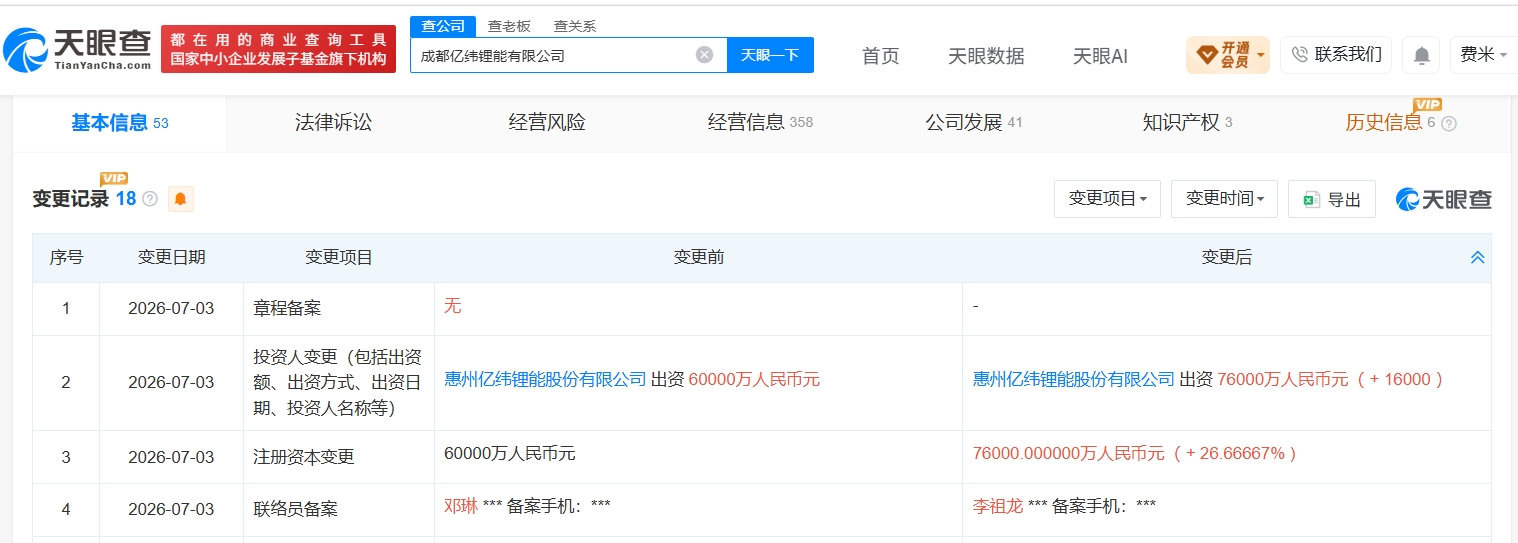Switch to the 查关系 search tab

(575, 26)
